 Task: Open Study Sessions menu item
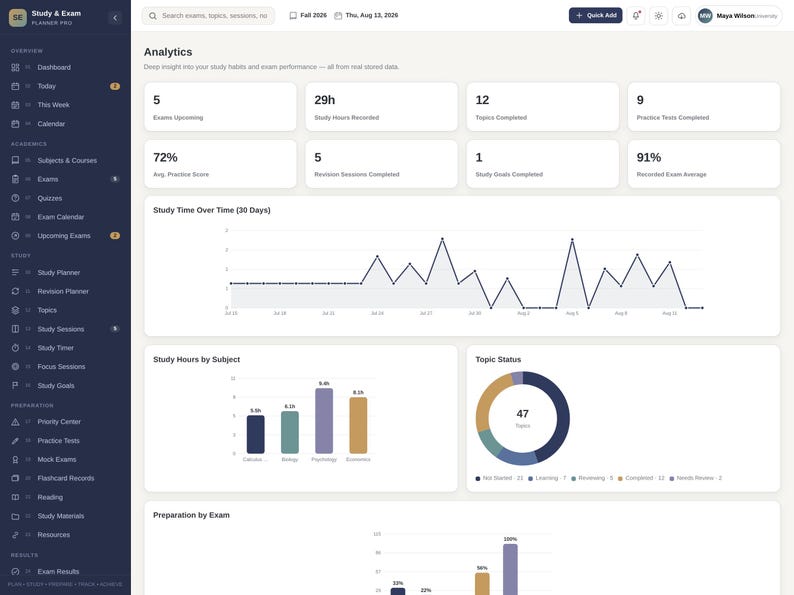click(65, 329)
